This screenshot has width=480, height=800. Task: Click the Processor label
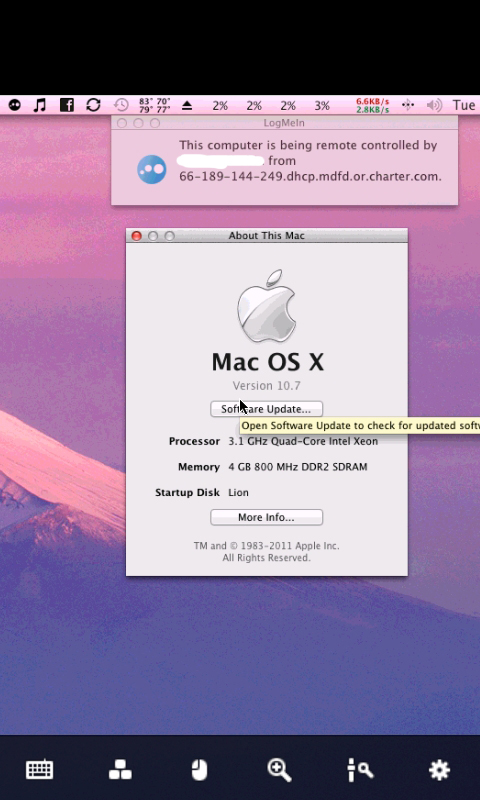(194, 441)
